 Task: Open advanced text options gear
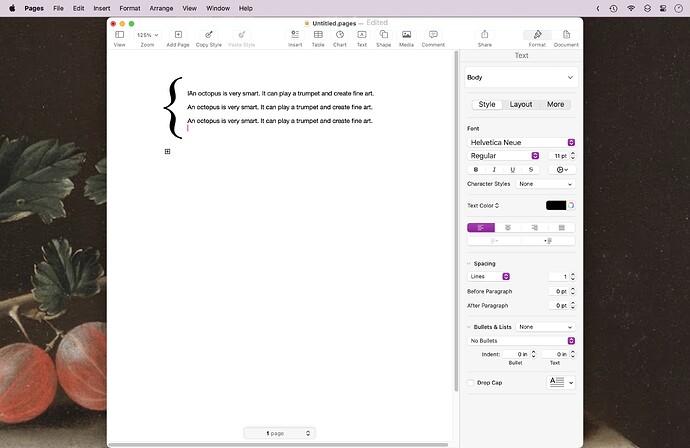pos(562,169)
